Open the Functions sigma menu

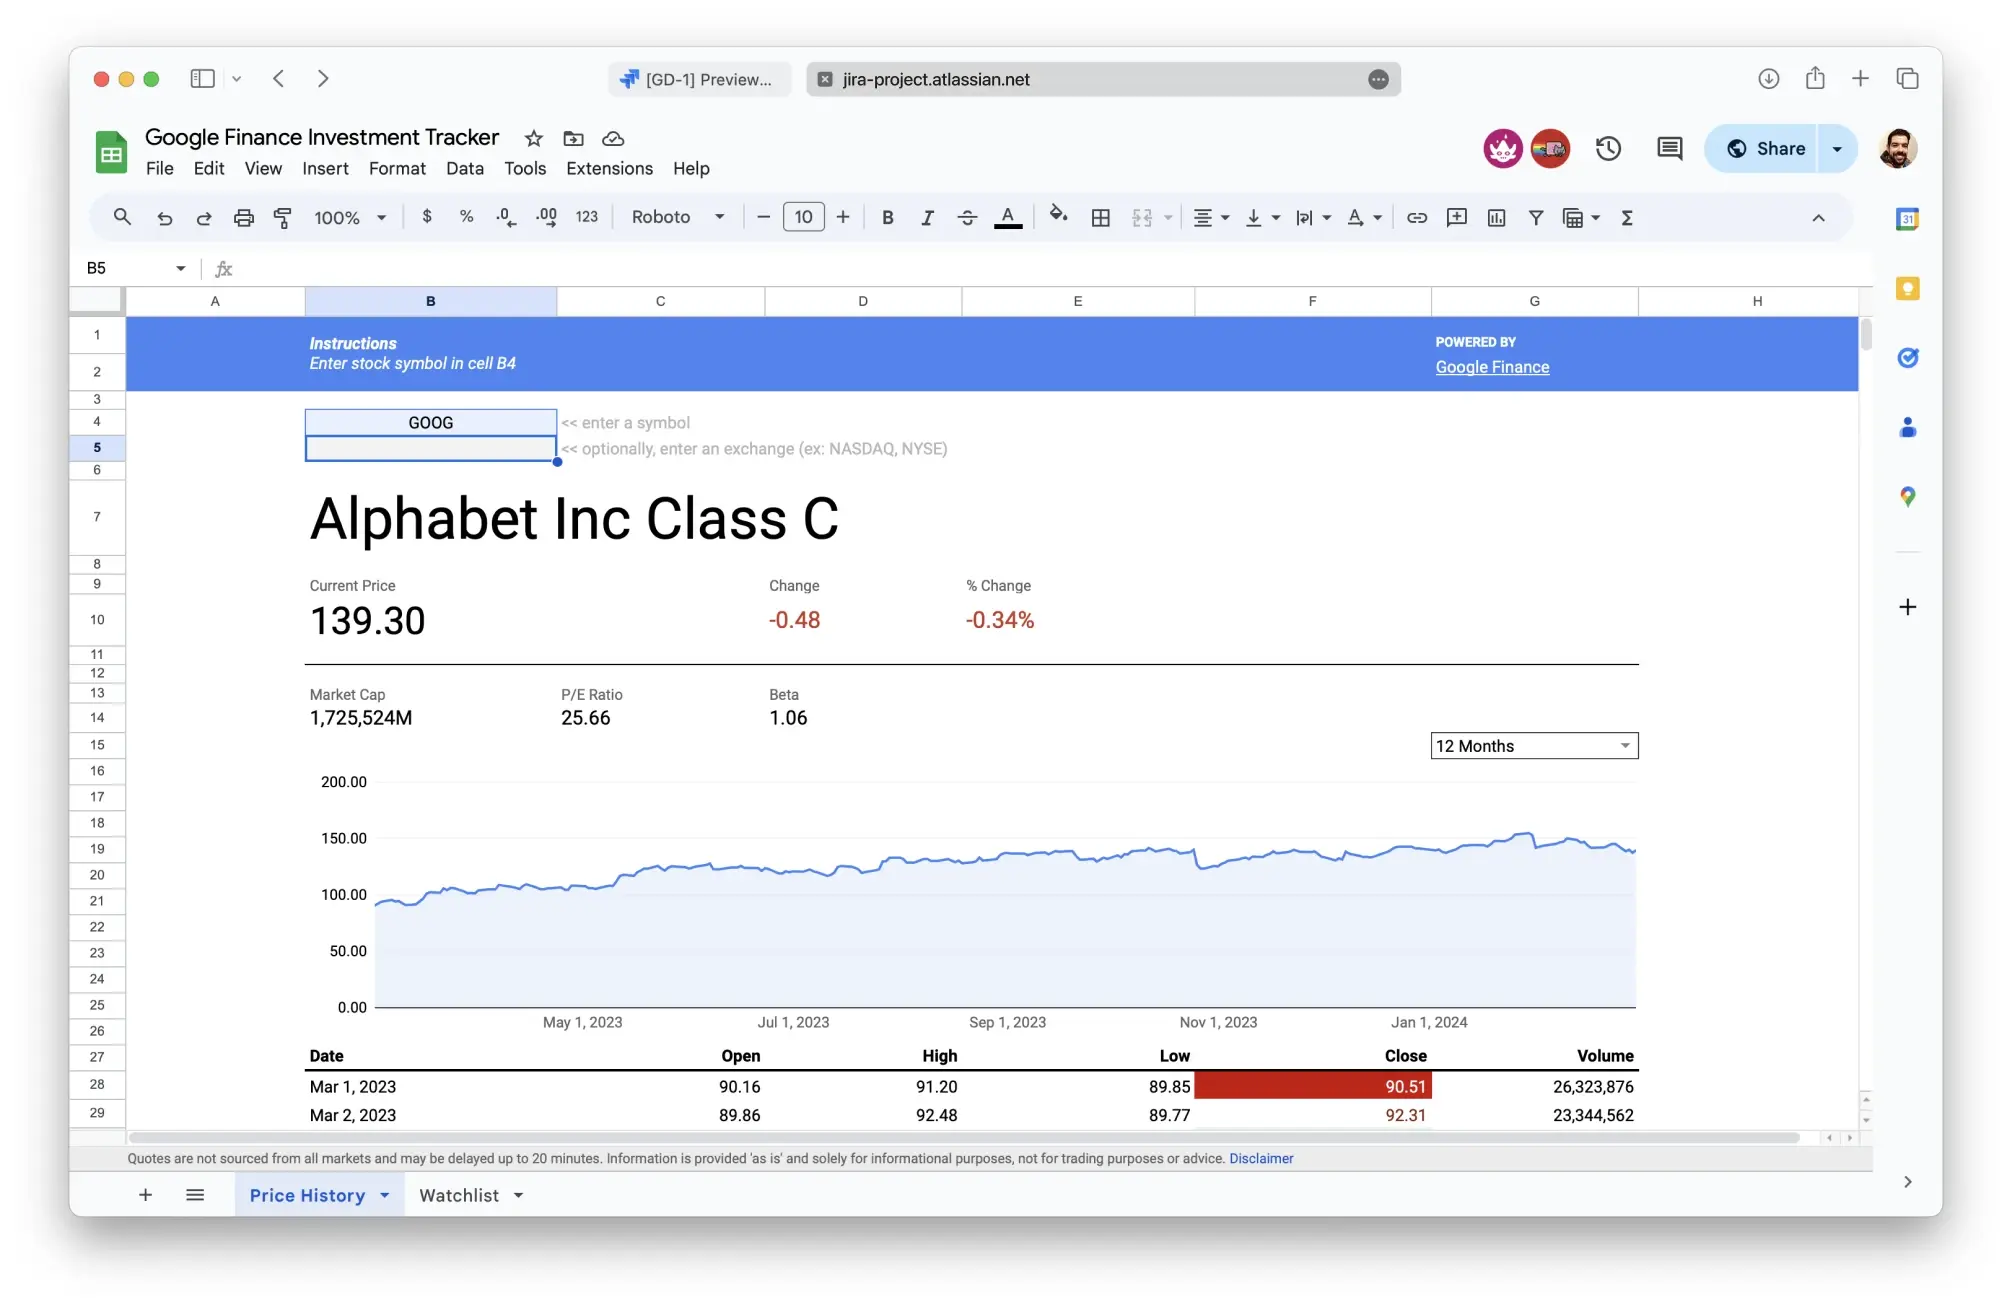tap(1627, 217)
